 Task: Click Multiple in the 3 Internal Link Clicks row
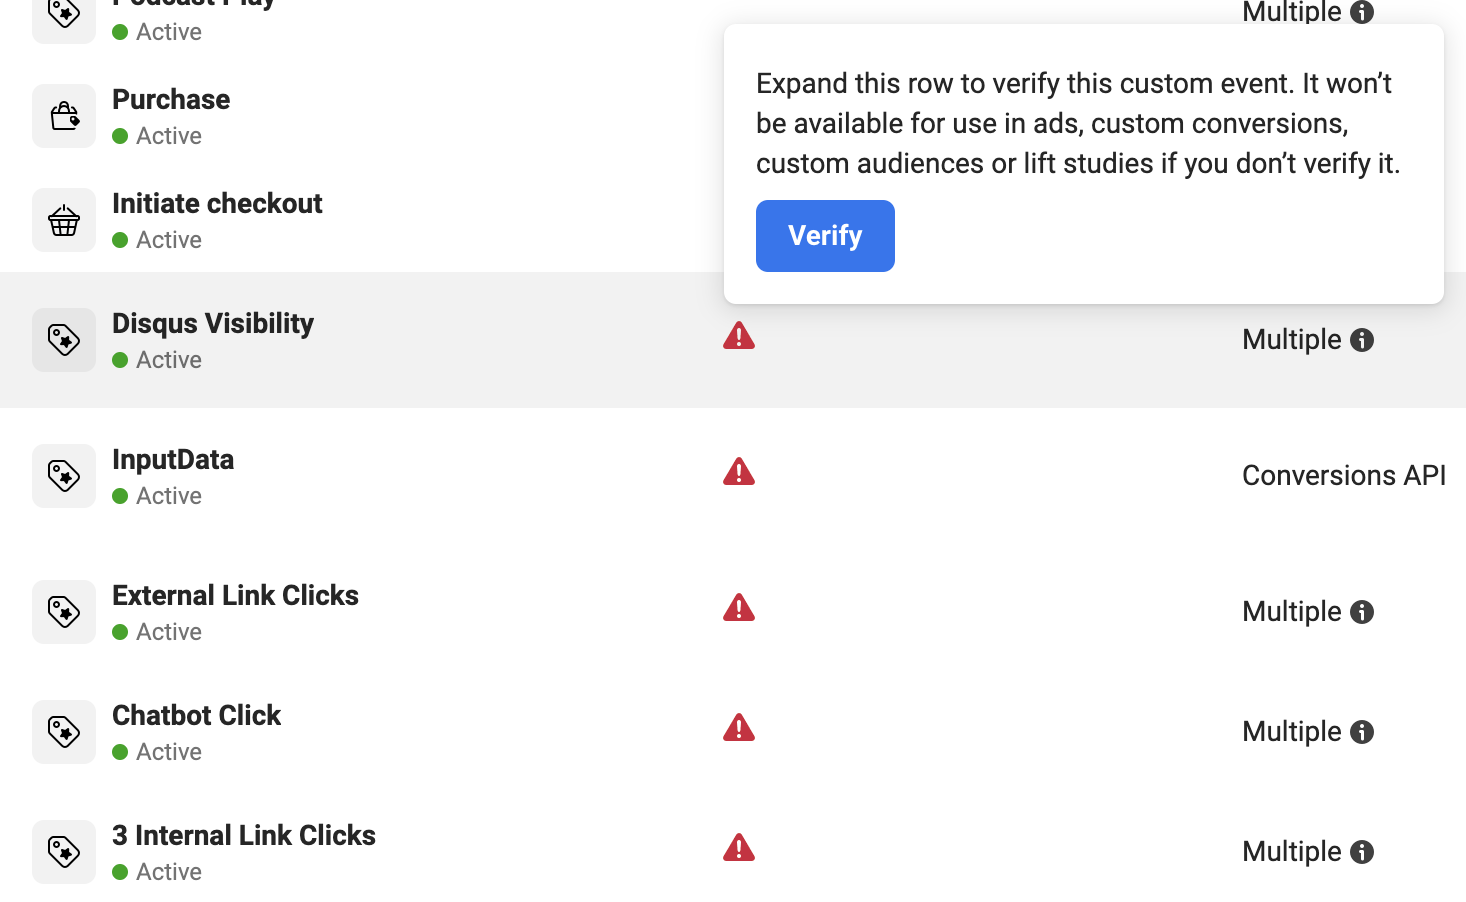(1292, 851)
